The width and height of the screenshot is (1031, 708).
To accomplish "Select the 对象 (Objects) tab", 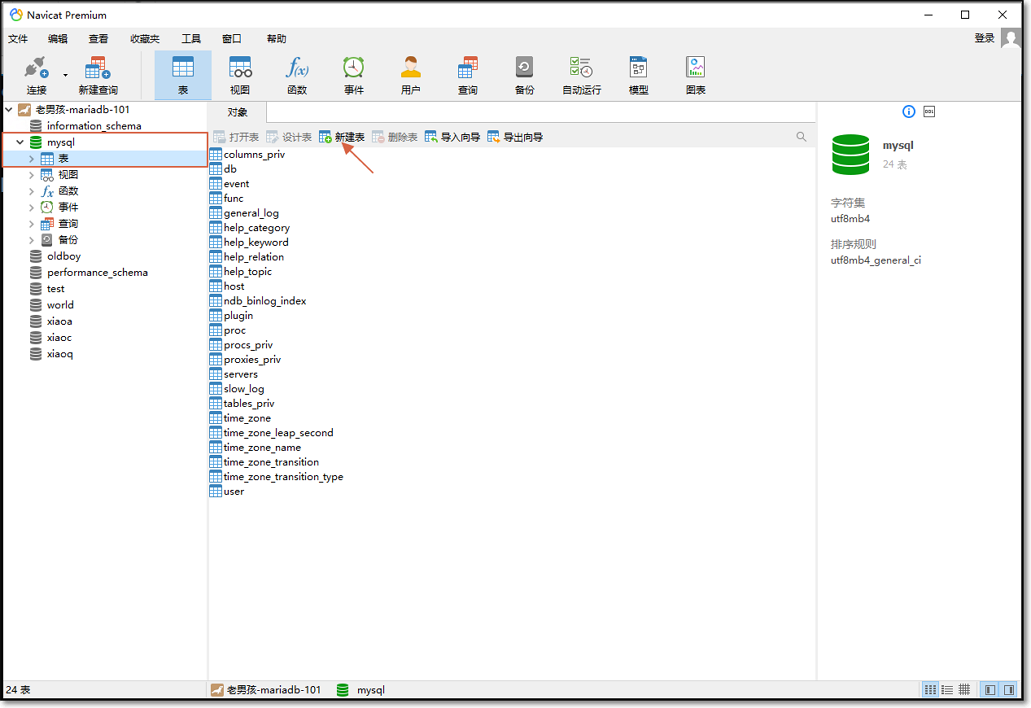I will pos(238,112).
